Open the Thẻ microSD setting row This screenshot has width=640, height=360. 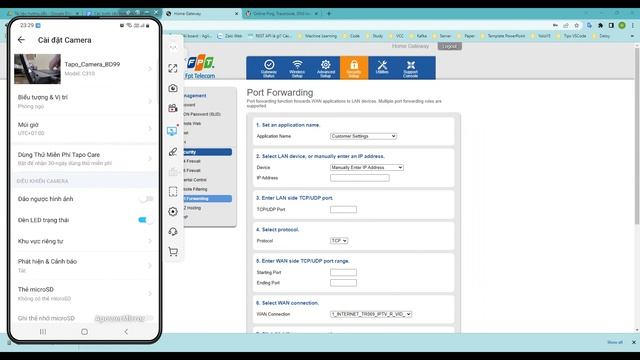click(84, 293)
